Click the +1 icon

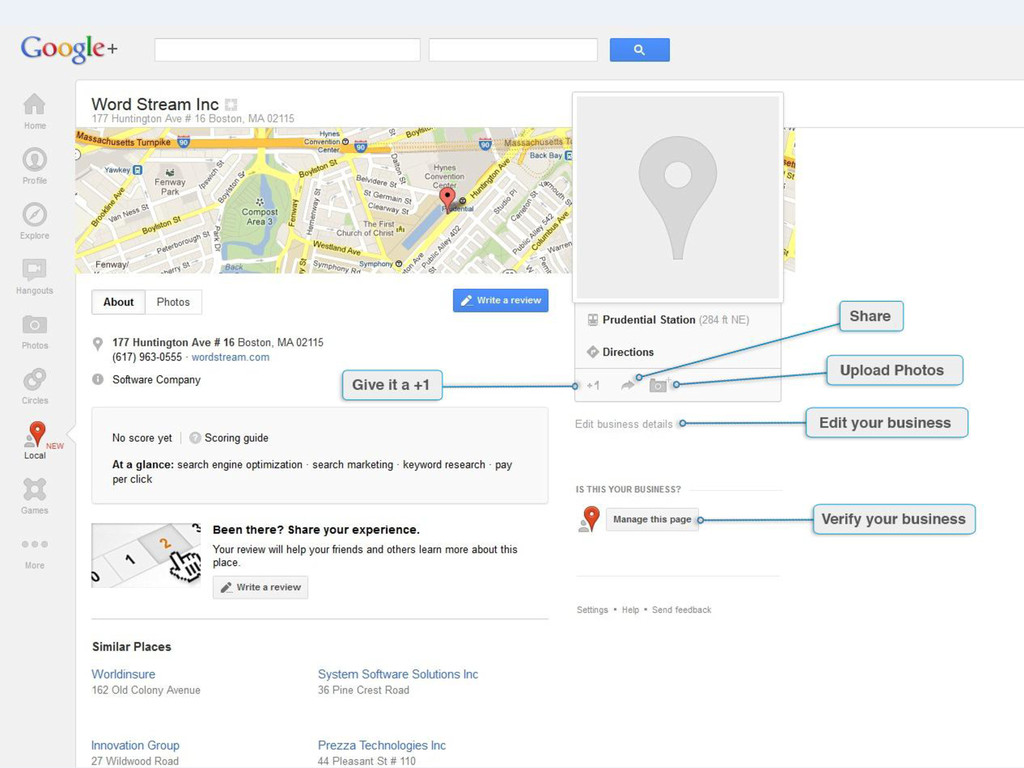(x=593, y=385)
